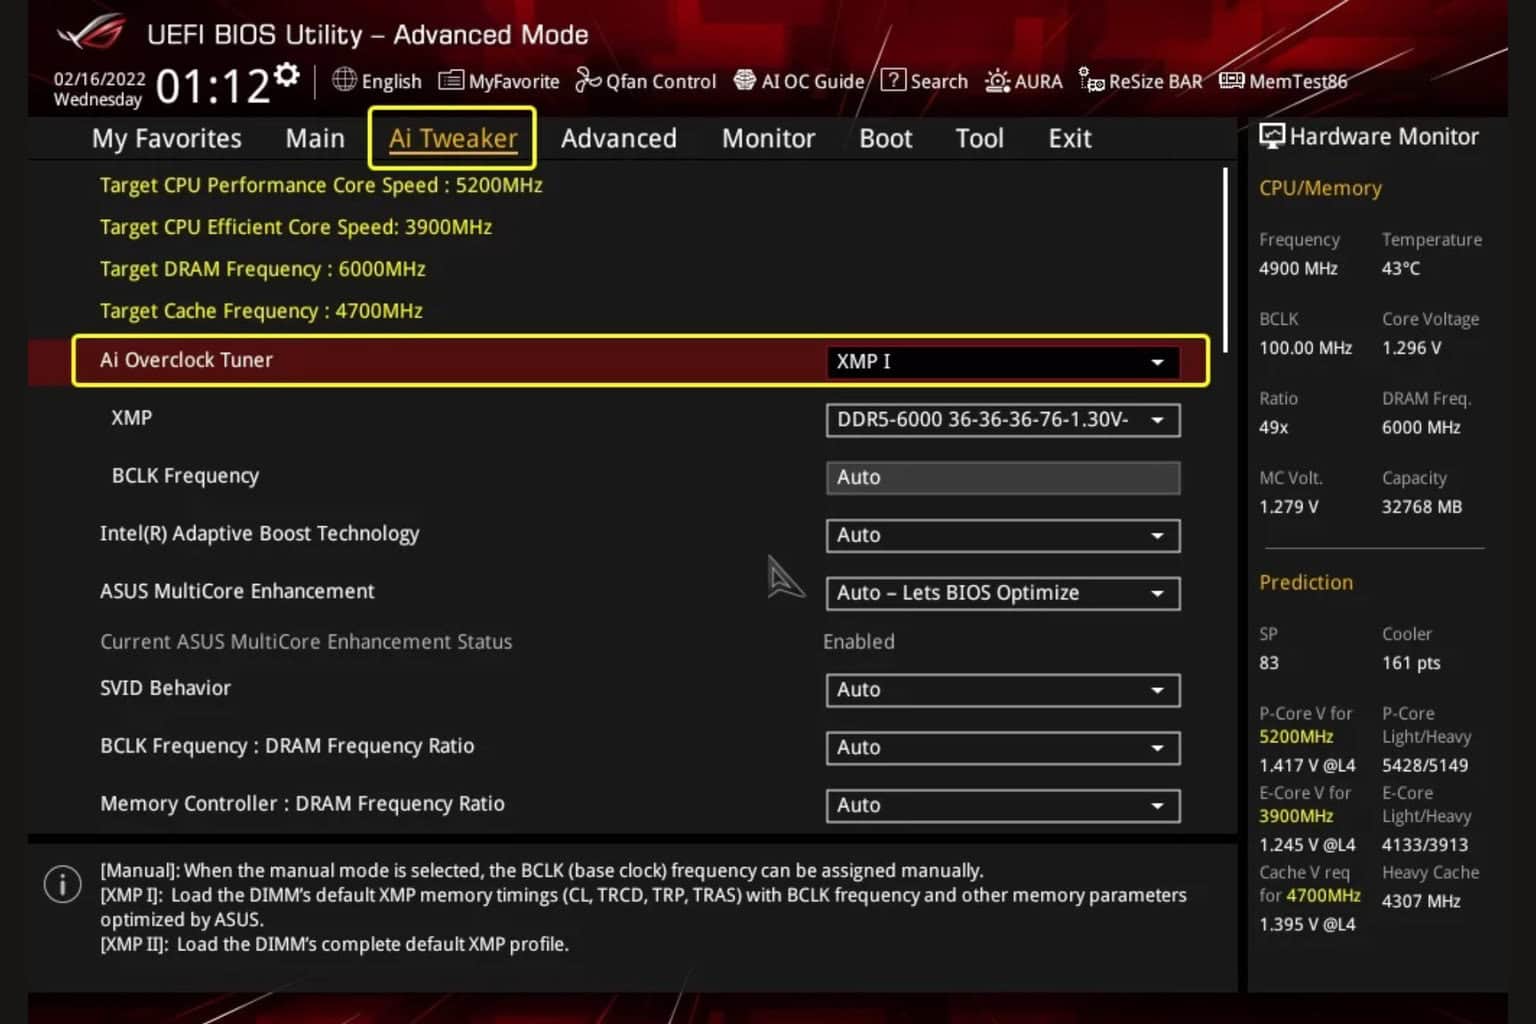The image size is (1536, 1024).
Task: Click Current ASUS MultiCore Enhancement Status text
Action: [x=306, y=642]
